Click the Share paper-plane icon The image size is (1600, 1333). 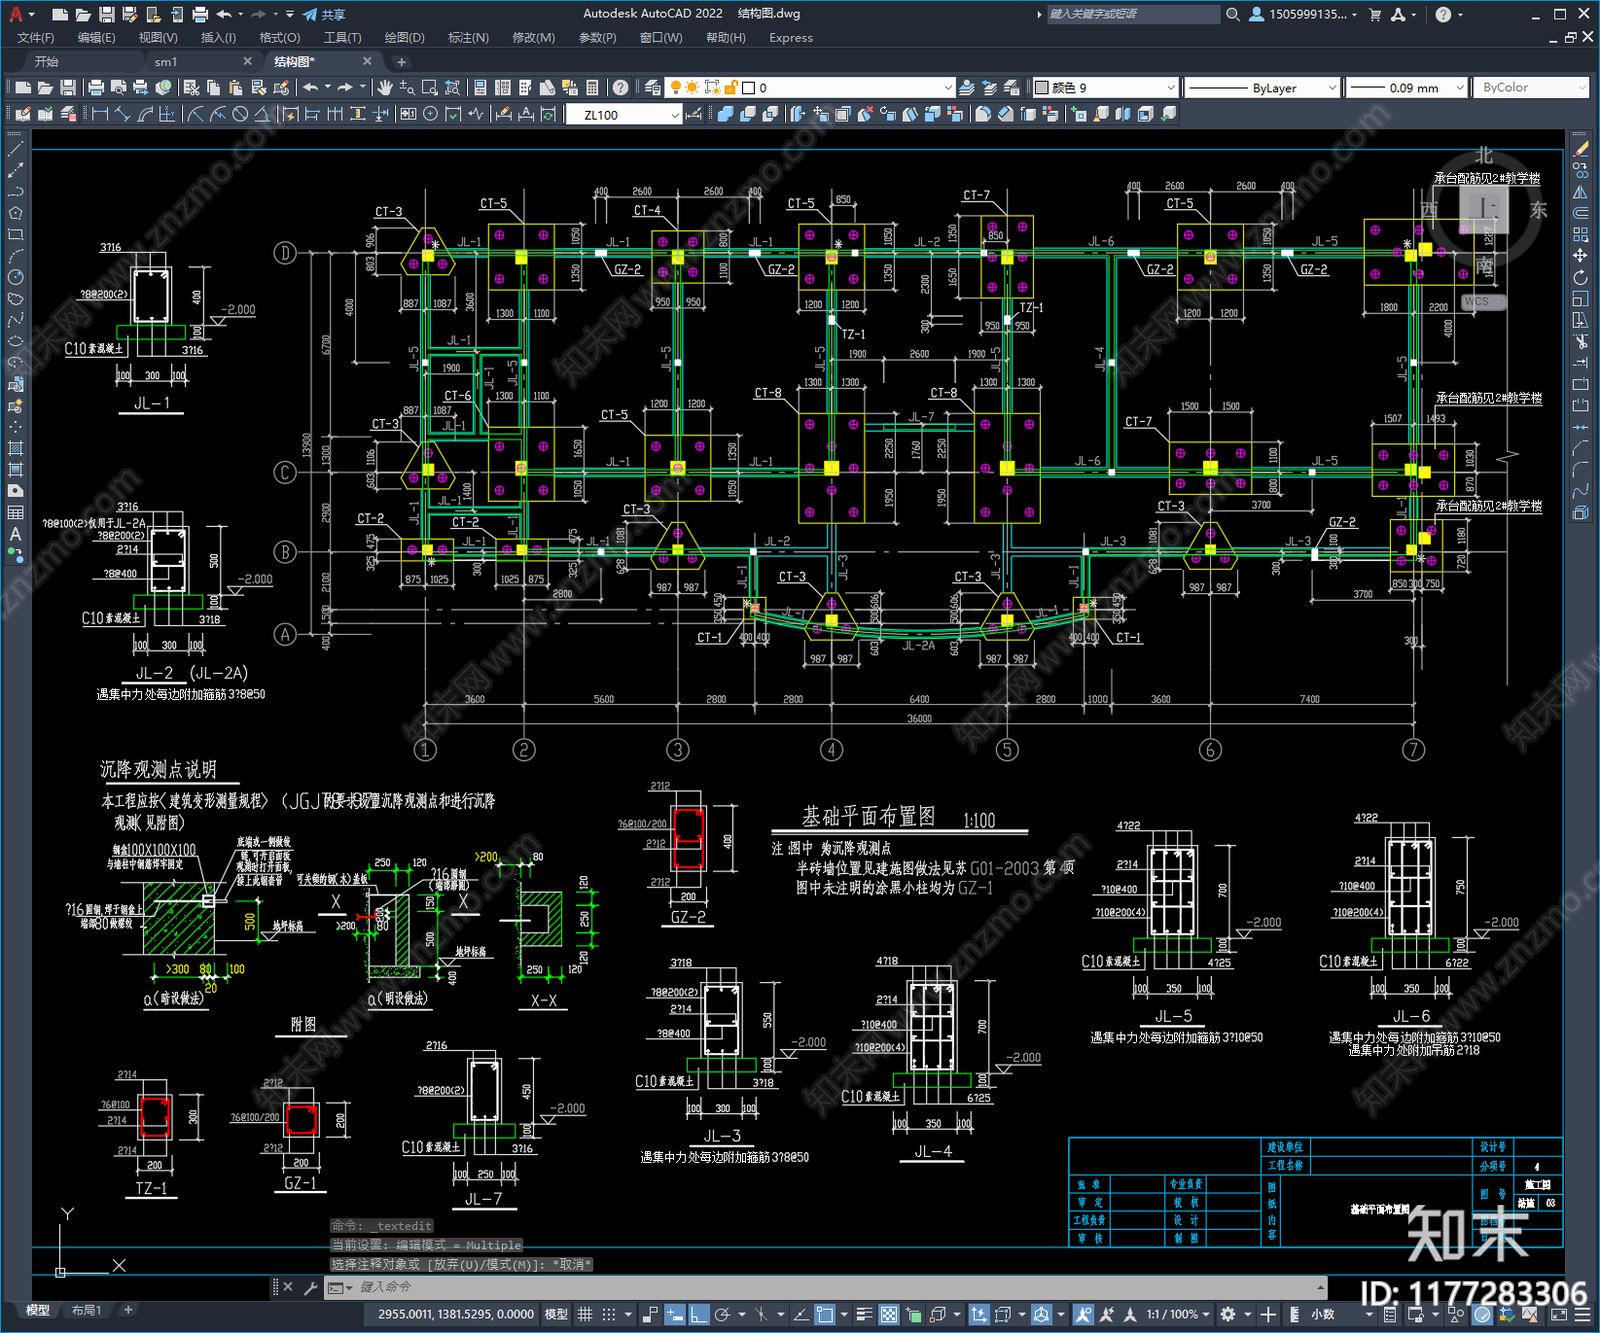coord(310,14)
